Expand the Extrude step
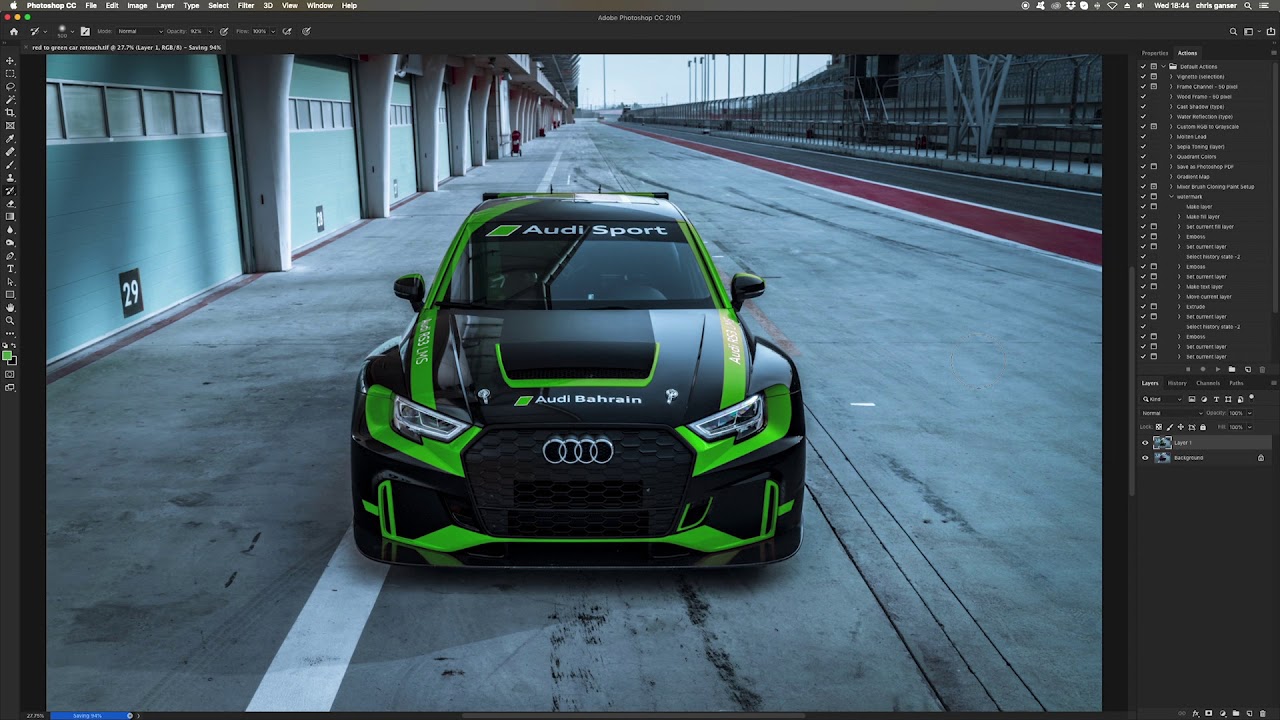 pyautogui.click(x=1180, y=307)
